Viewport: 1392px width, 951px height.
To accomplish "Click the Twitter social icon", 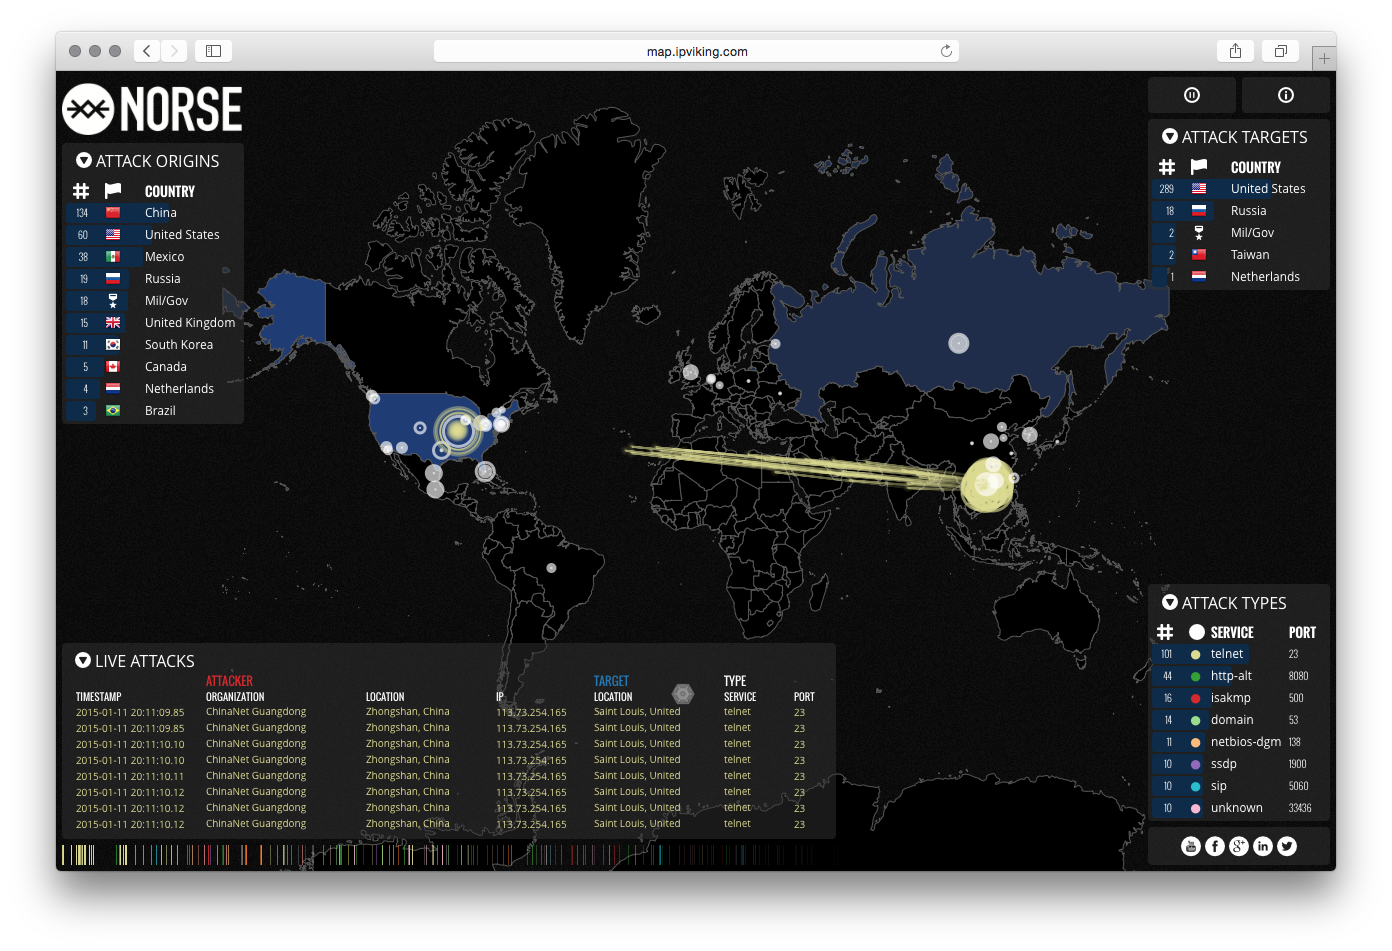I will tap(1287, 847).
